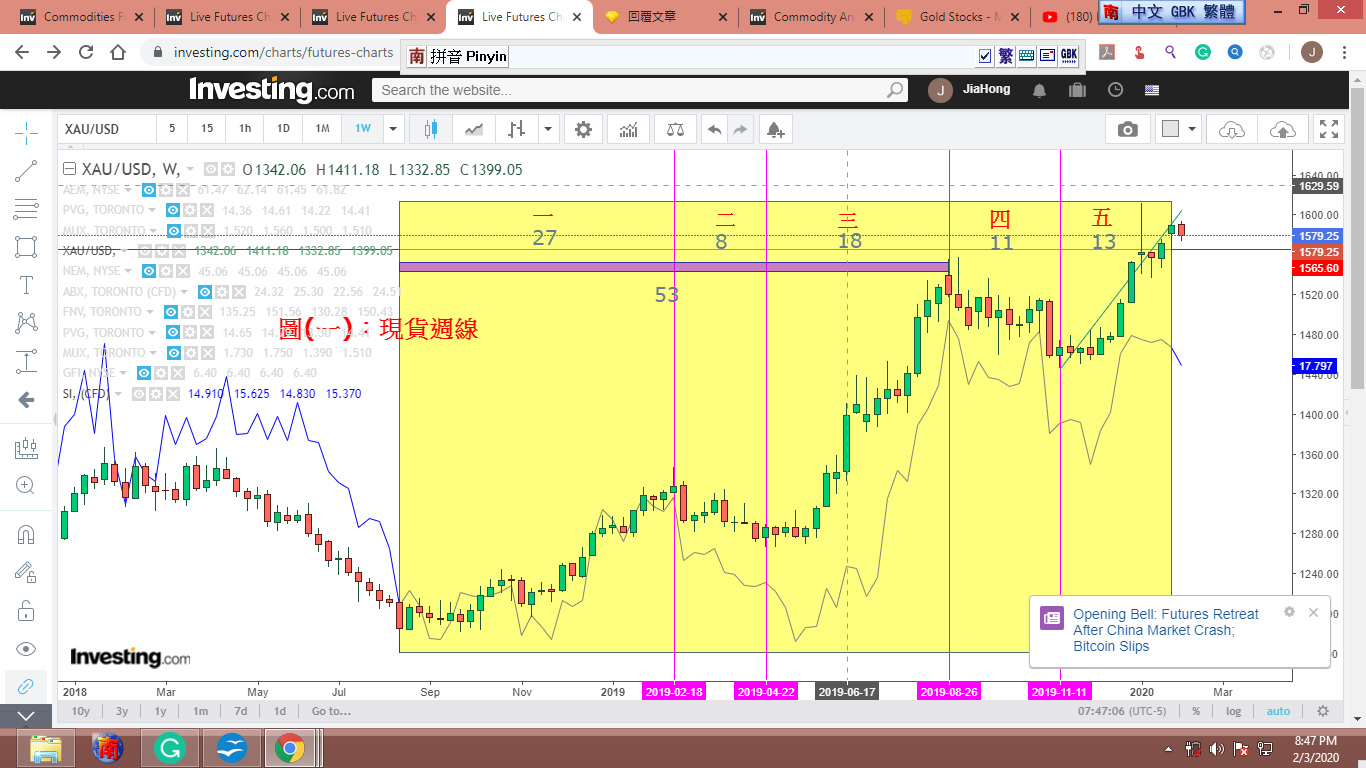
Task: Click the website search input field
Action: 630,90
